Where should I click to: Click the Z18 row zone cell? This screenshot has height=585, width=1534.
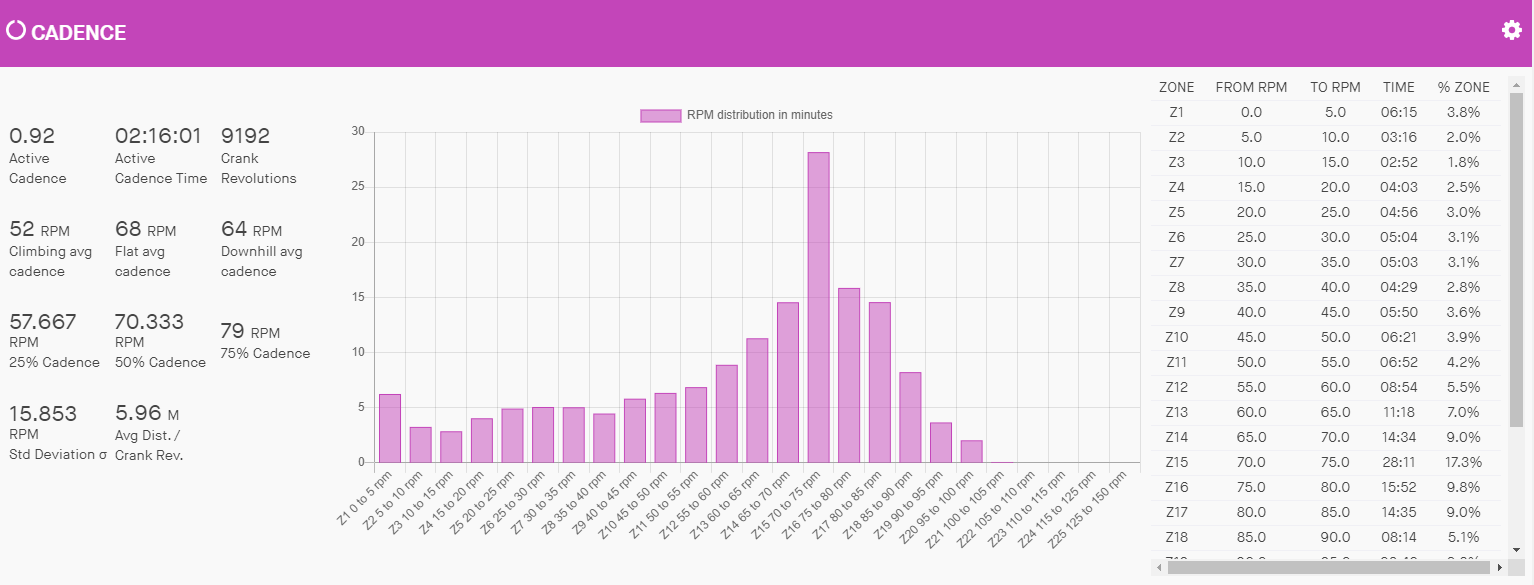click(1176, 538)
